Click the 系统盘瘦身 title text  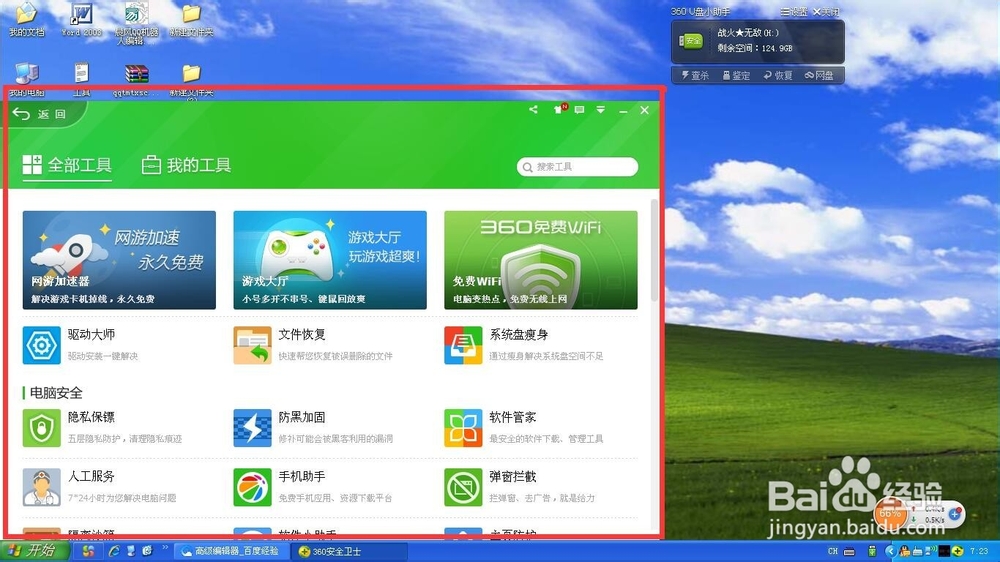[518, 334]
